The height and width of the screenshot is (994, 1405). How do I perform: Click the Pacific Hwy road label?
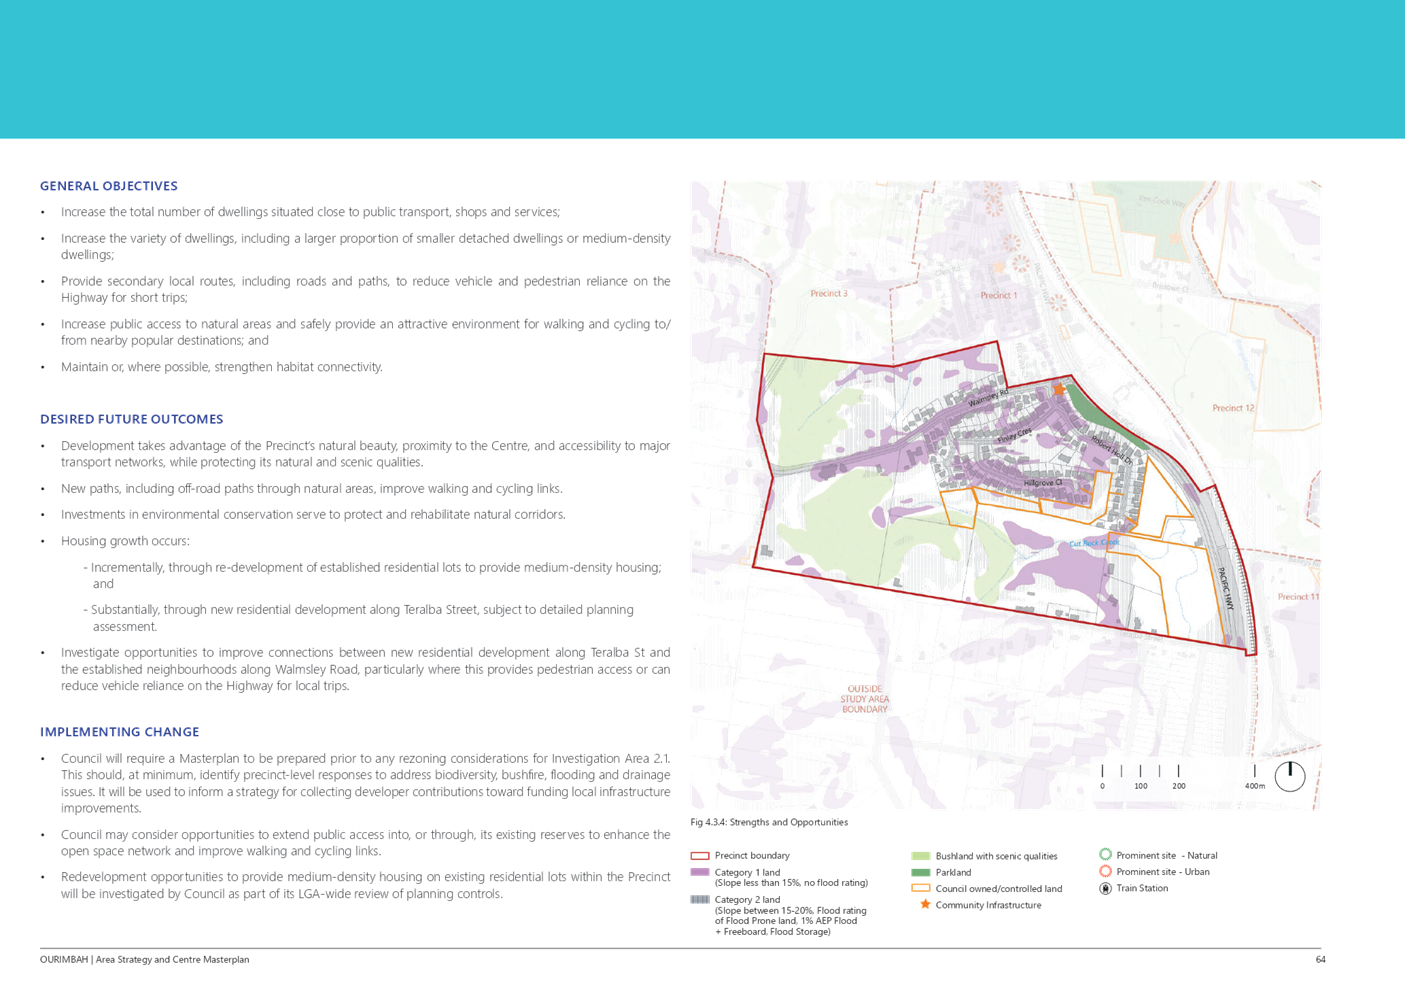(x=1226, y=589)
